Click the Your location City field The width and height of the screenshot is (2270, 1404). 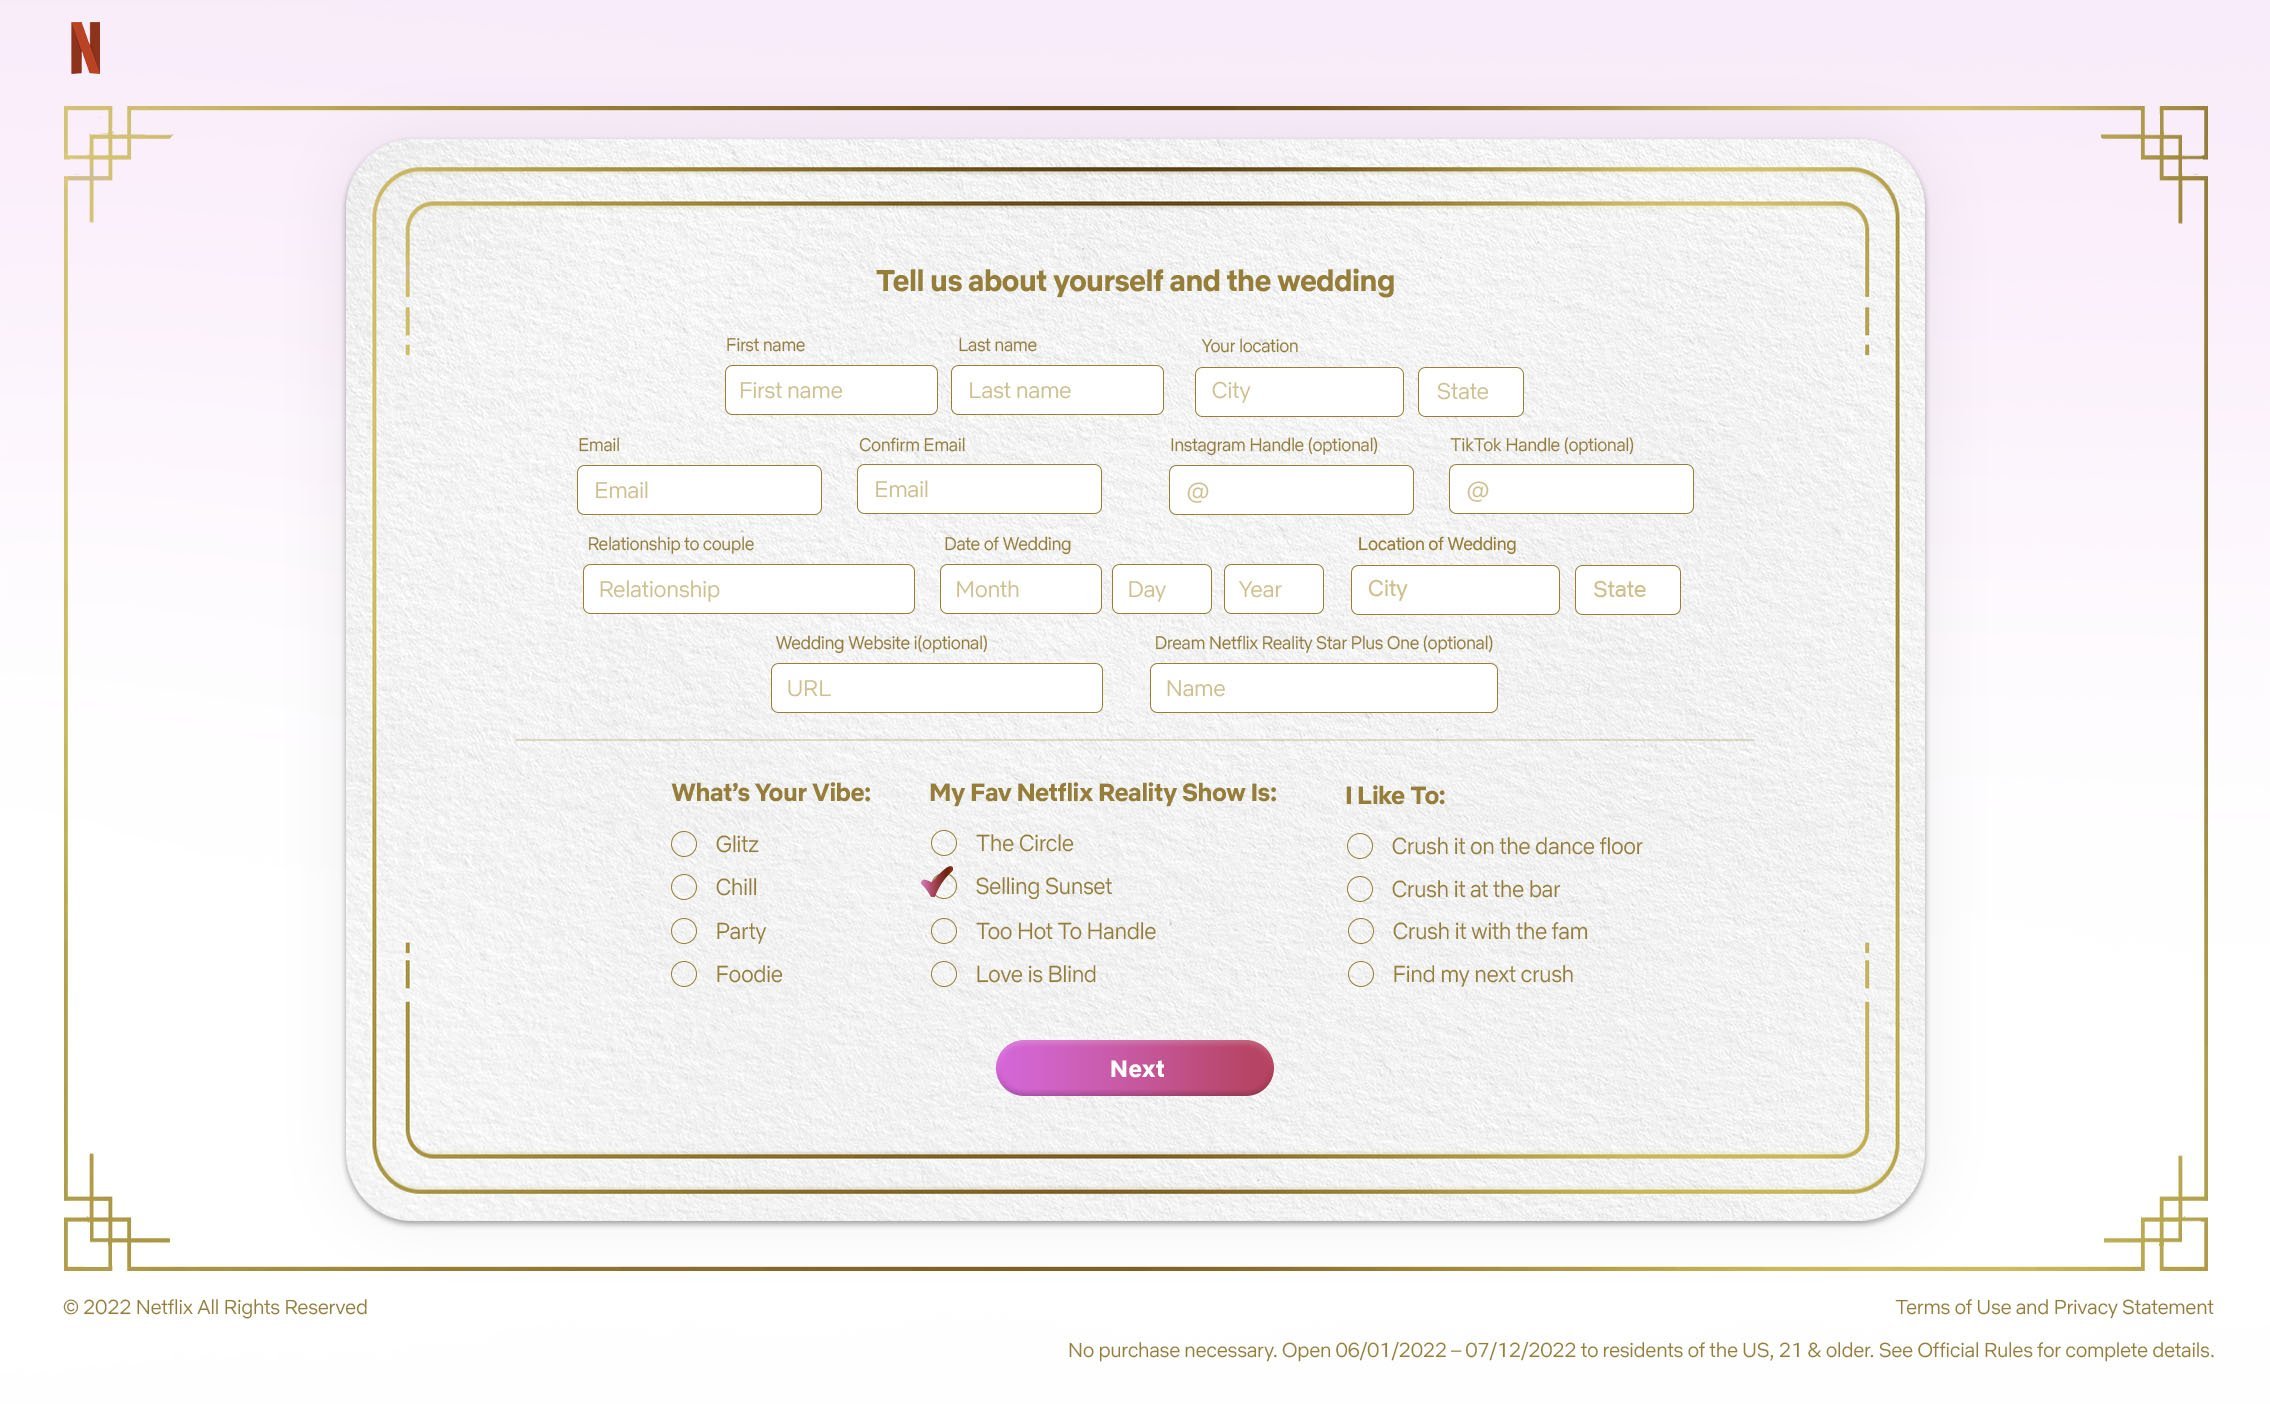1299,391
